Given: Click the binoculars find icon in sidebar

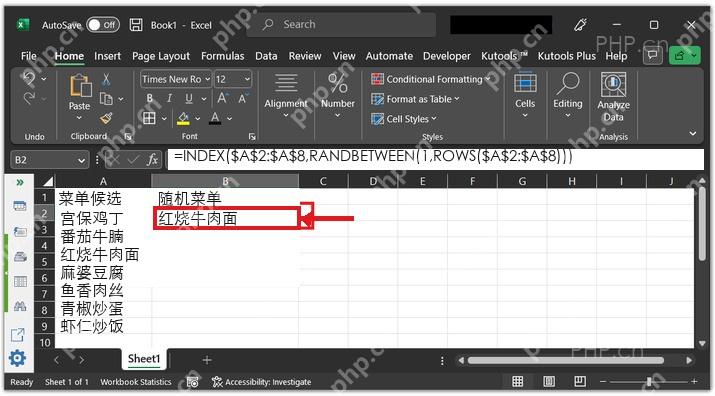Looking at the screenshot, I should [x=20, y=306].
